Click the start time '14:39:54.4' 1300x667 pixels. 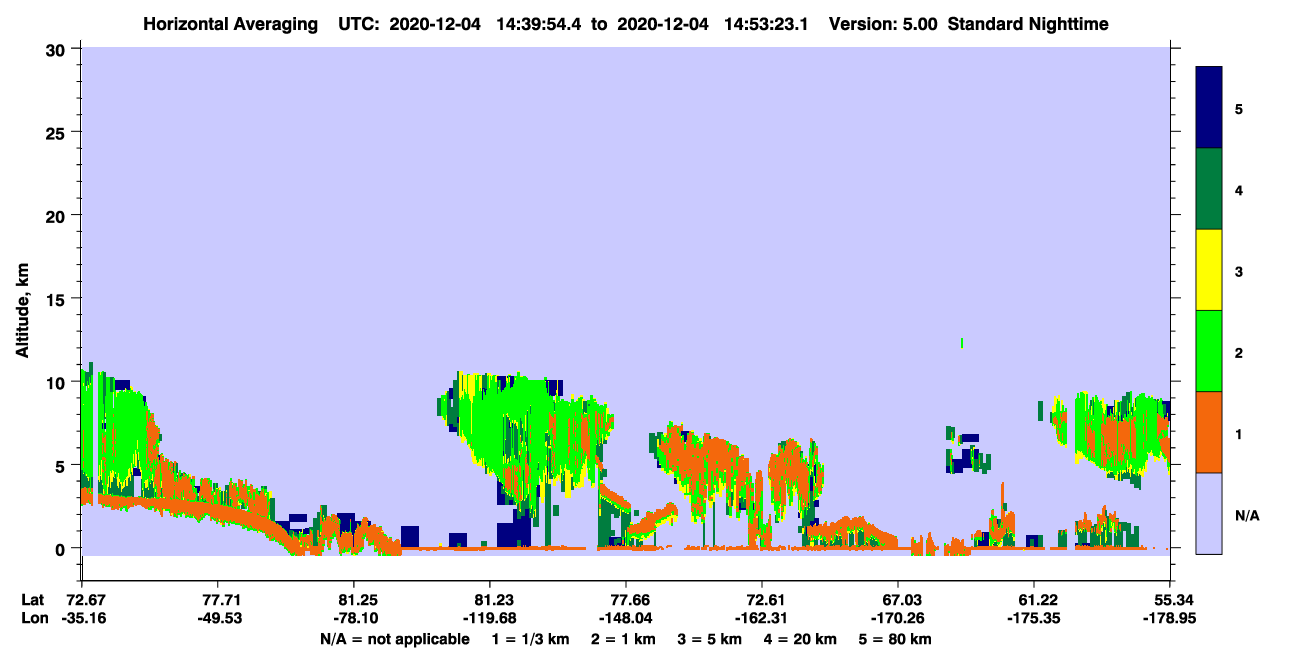pos(539,23)
